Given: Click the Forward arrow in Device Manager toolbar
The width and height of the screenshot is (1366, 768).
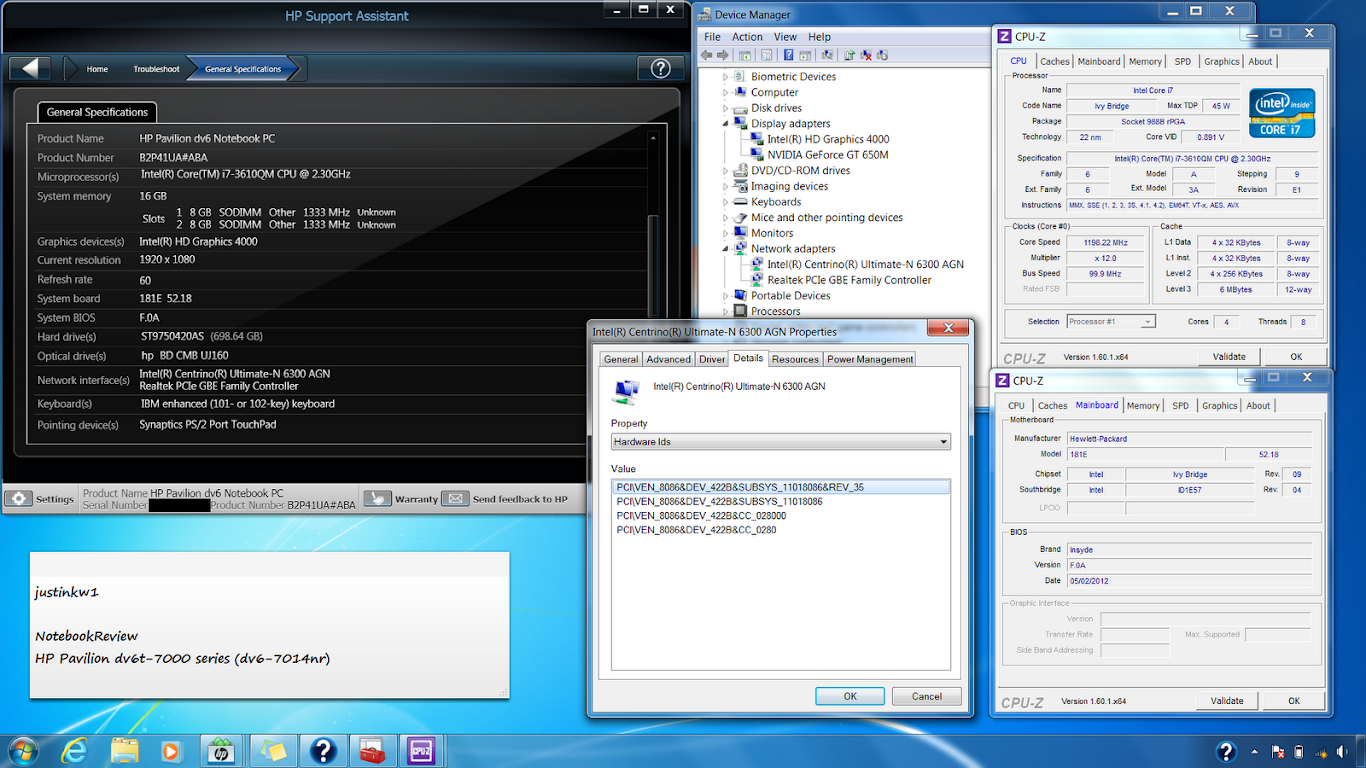Looking at the screenshot, I should coord(723,55).
